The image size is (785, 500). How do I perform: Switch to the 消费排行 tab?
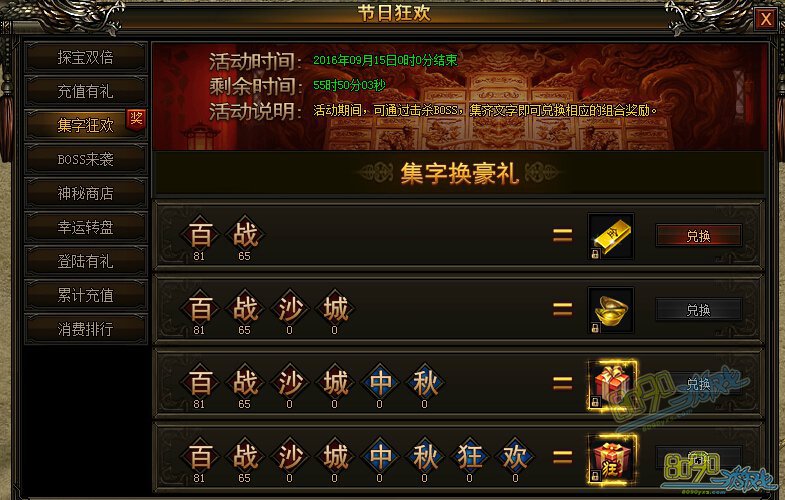click(86, 329)
